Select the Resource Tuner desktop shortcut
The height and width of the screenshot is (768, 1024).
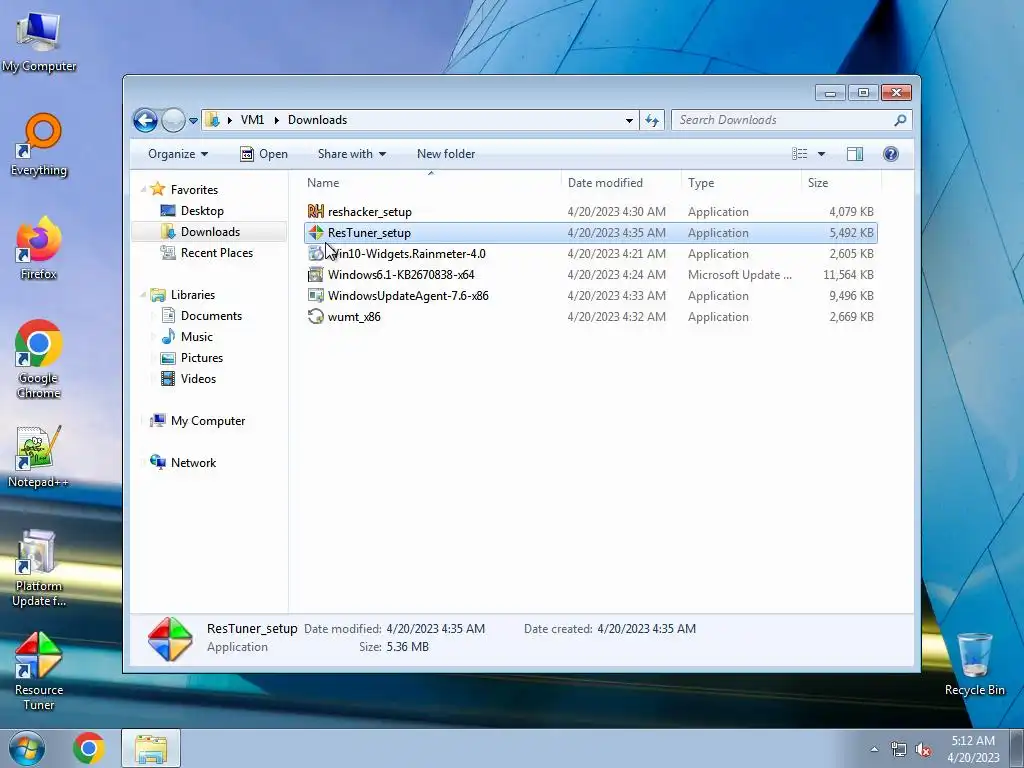39,671
